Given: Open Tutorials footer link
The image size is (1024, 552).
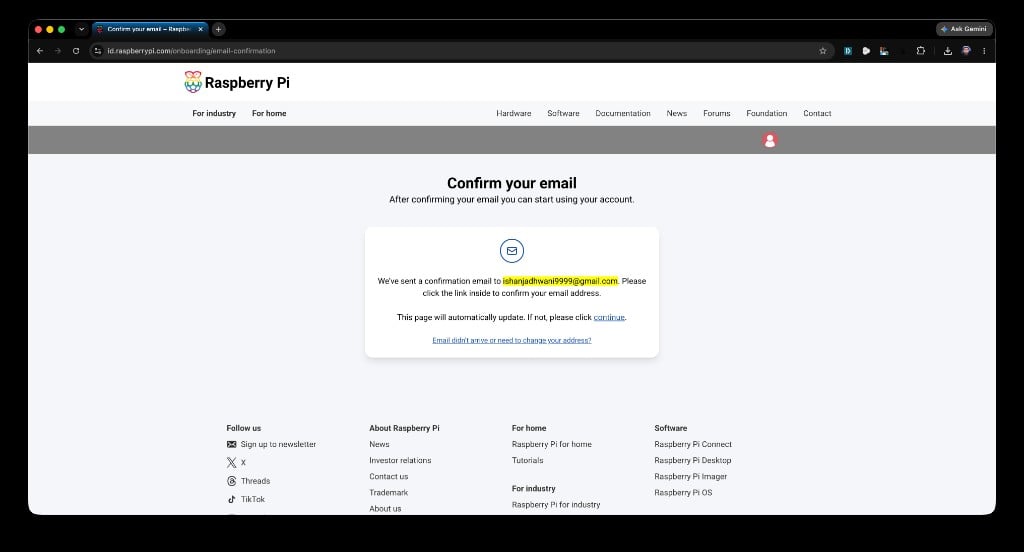Looking at the screenshot, I should 527,461.
